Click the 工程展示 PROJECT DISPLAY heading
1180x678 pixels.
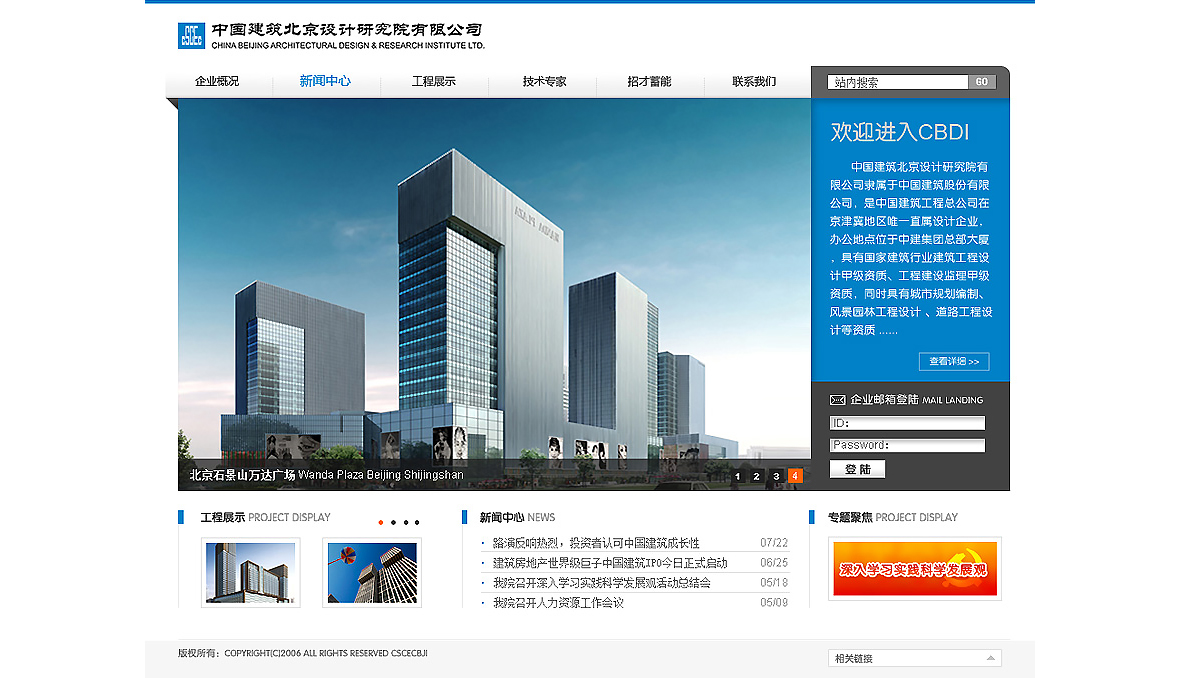[265, 518]
